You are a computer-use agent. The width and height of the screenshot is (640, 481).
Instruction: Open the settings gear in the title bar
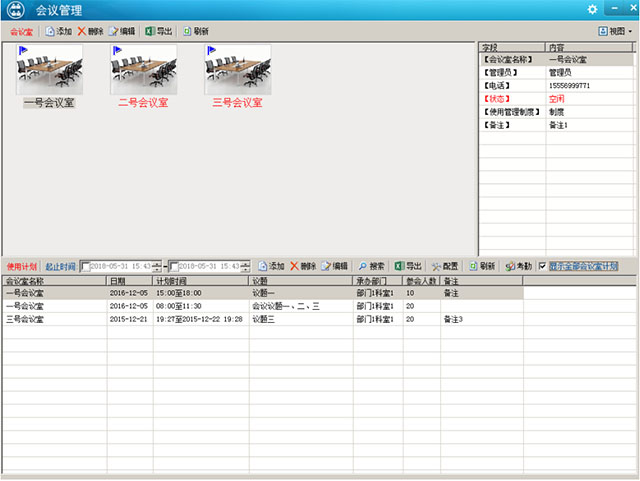tap(593, 9)
